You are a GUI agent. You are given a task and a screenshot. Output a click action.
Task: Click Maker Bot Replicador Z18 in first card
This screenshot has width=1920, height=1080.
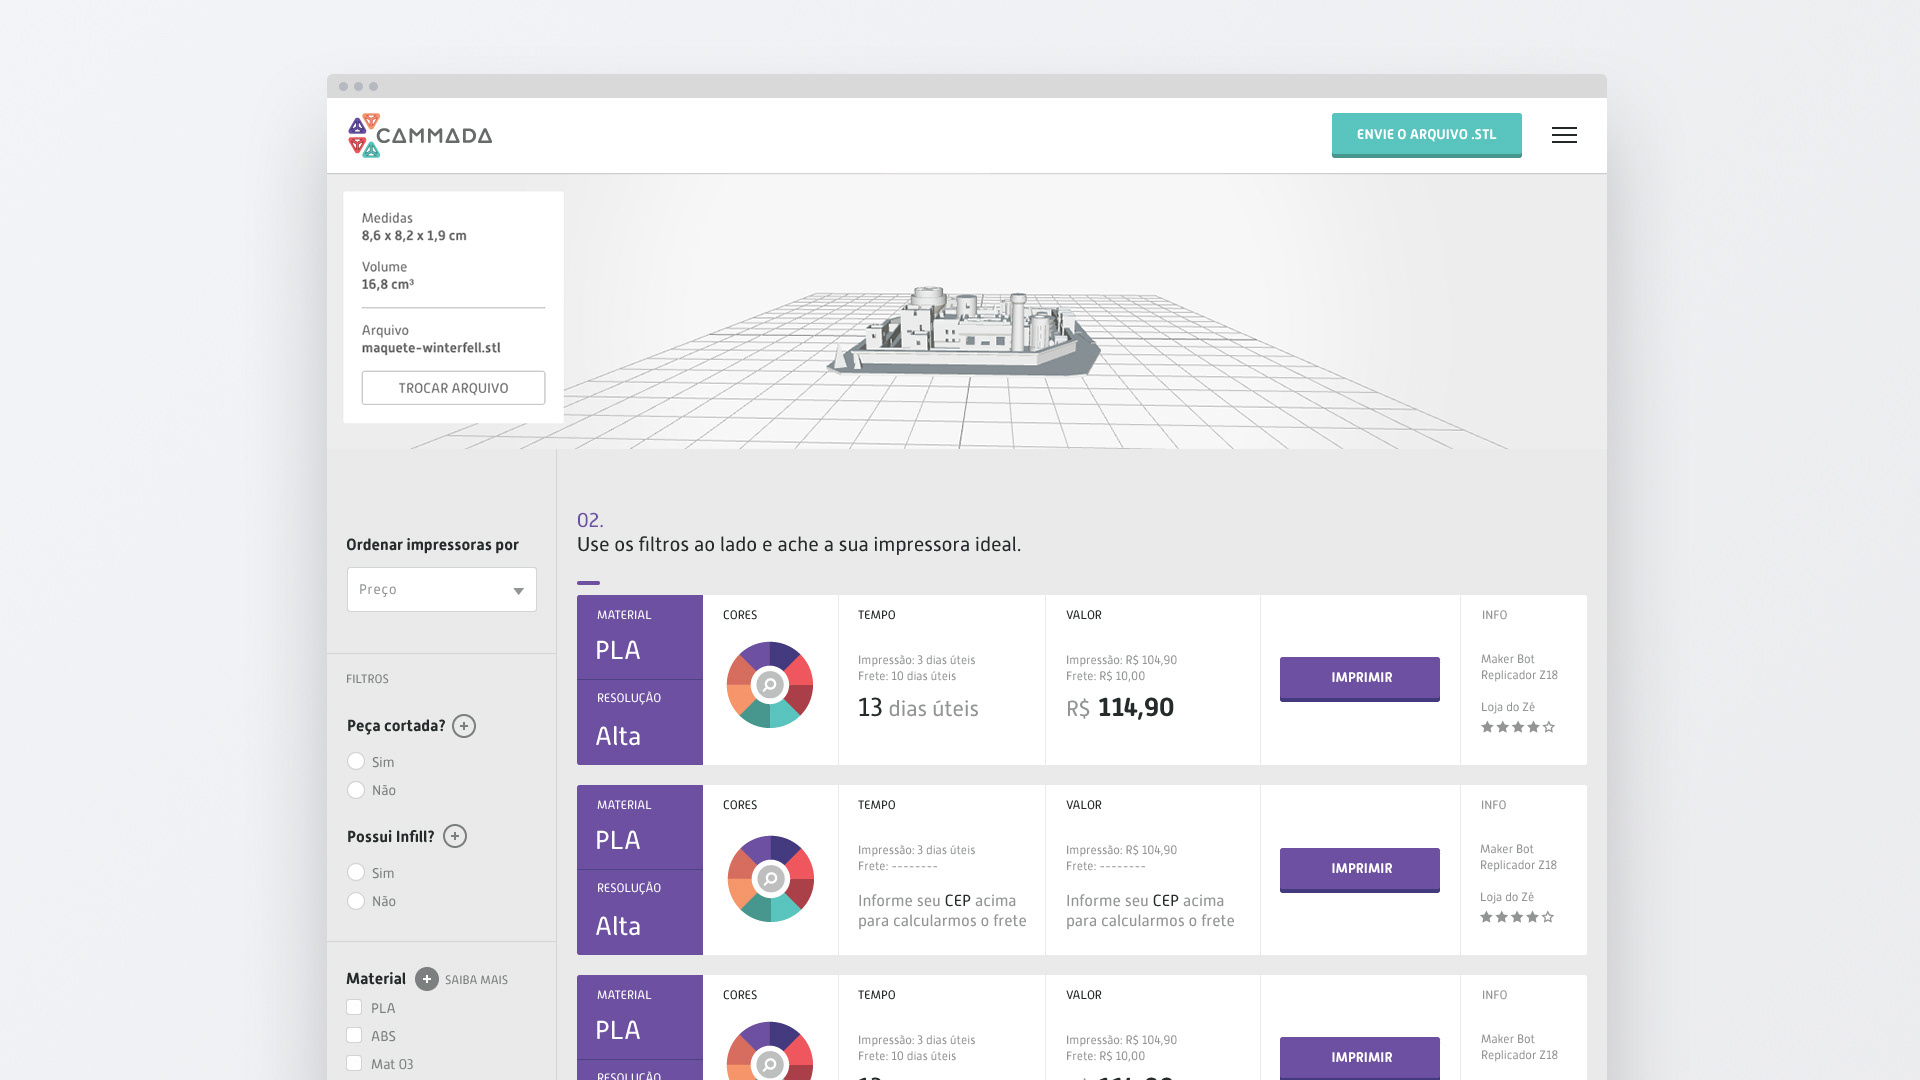point(1519,667)
